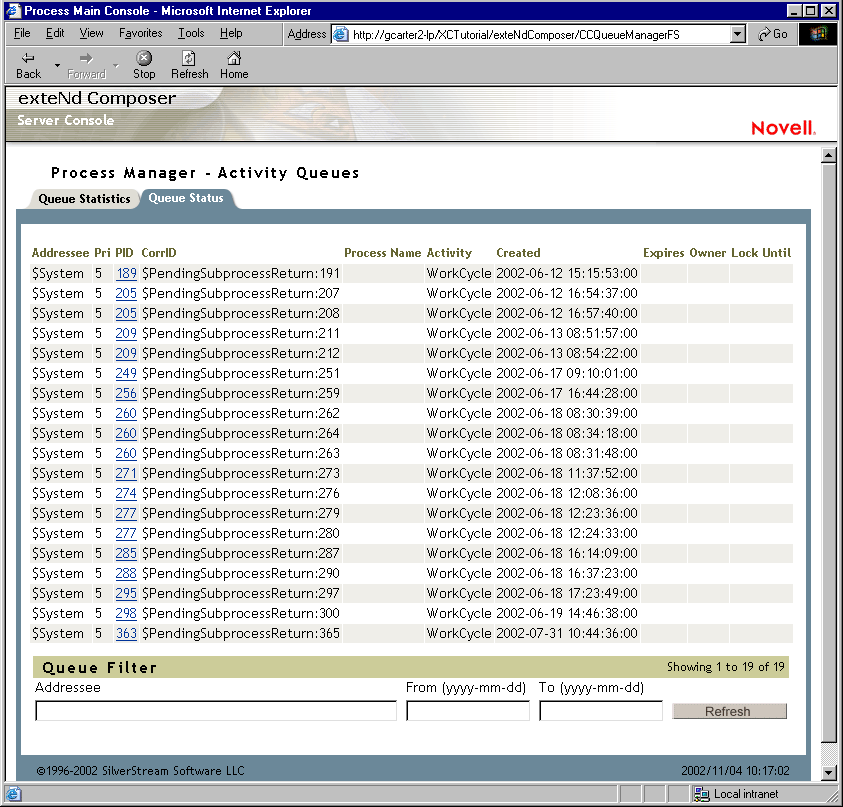Open PID 288 link

126,573
